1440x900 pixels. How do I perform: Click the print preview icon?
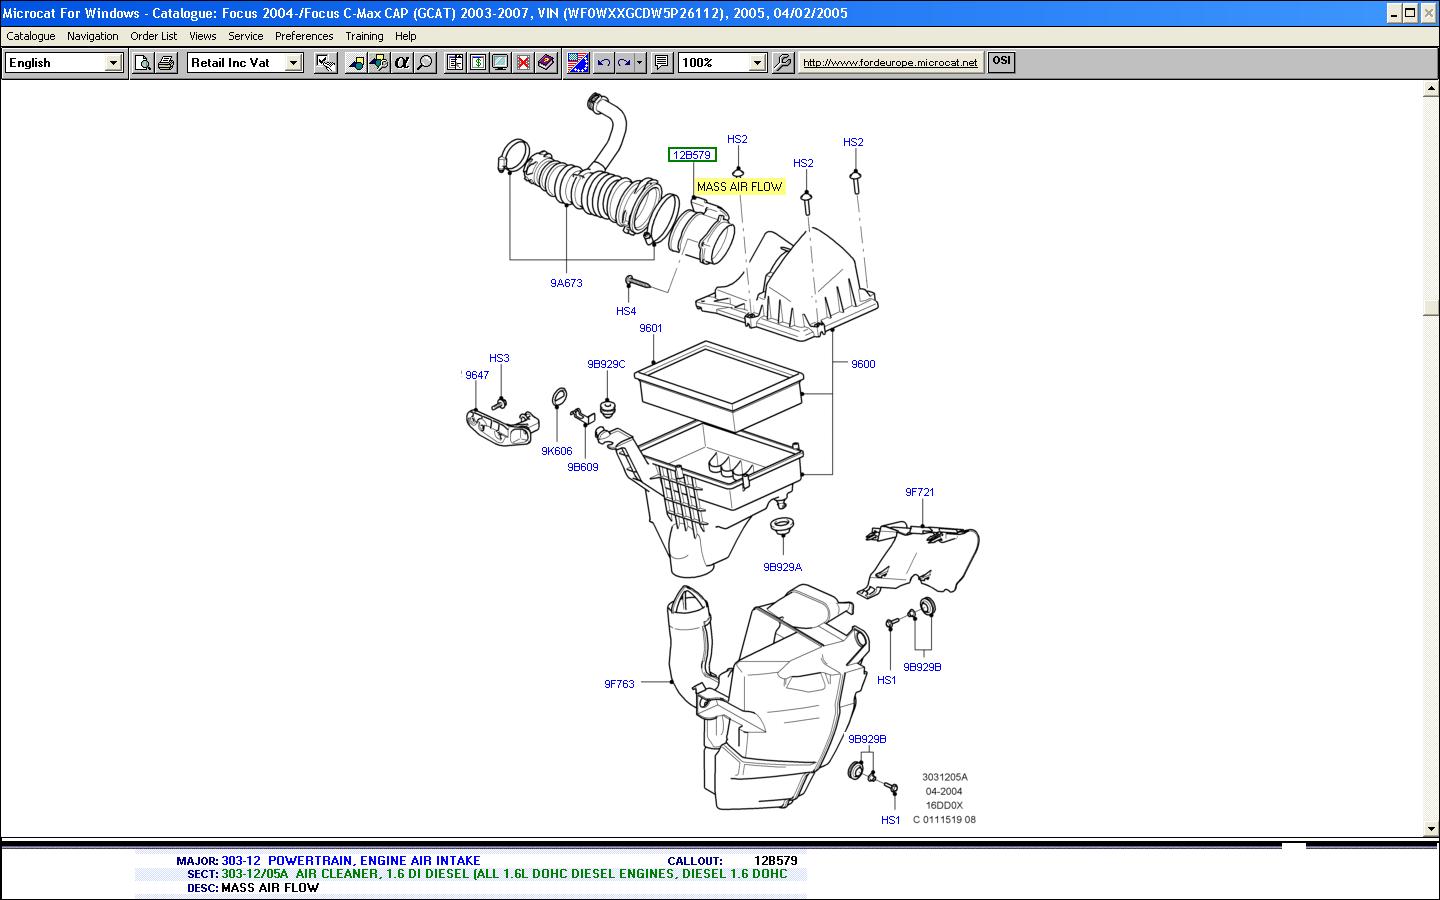point(143,63)
